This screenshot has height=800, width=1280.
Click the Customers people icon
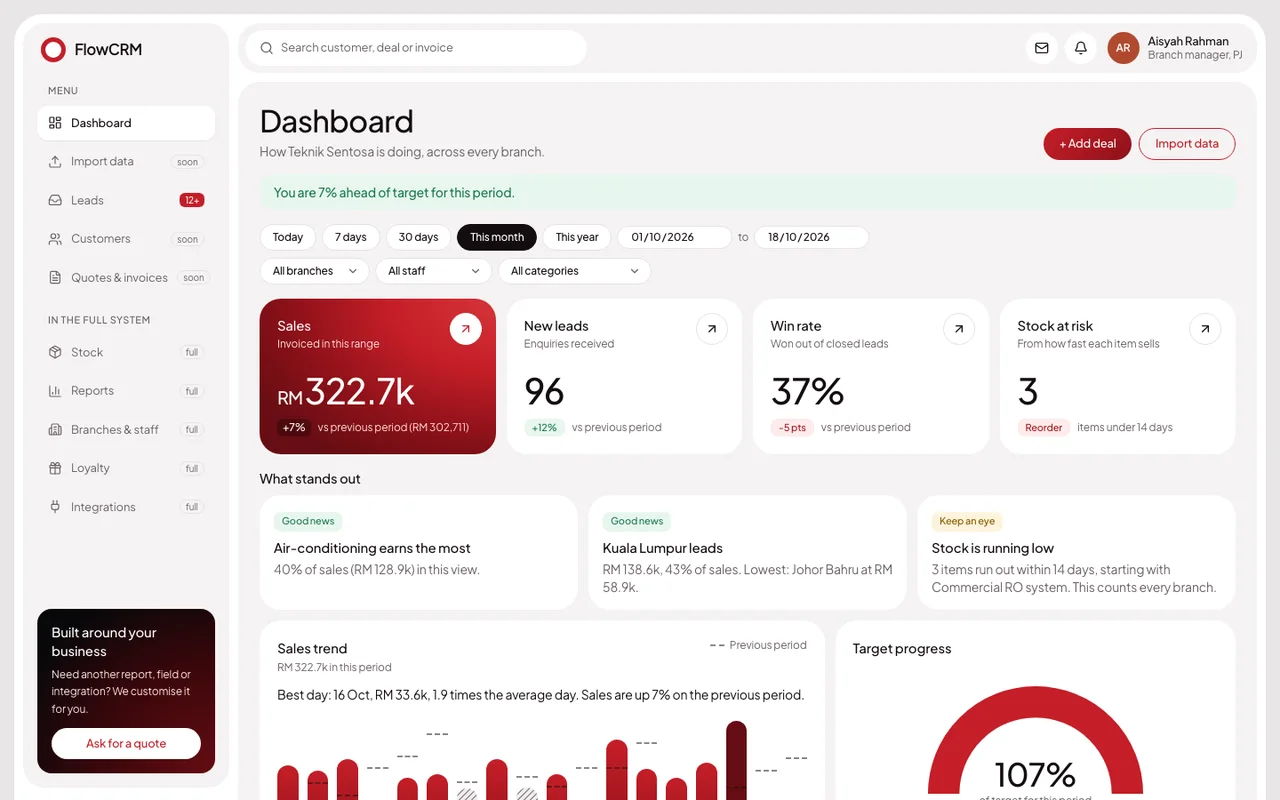point(55,239)
